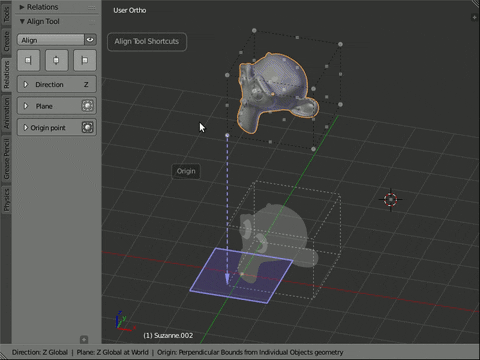This screenshot has width=480, height=360.
Task: Click the align to minimum side icon
Action: point(28,60)
